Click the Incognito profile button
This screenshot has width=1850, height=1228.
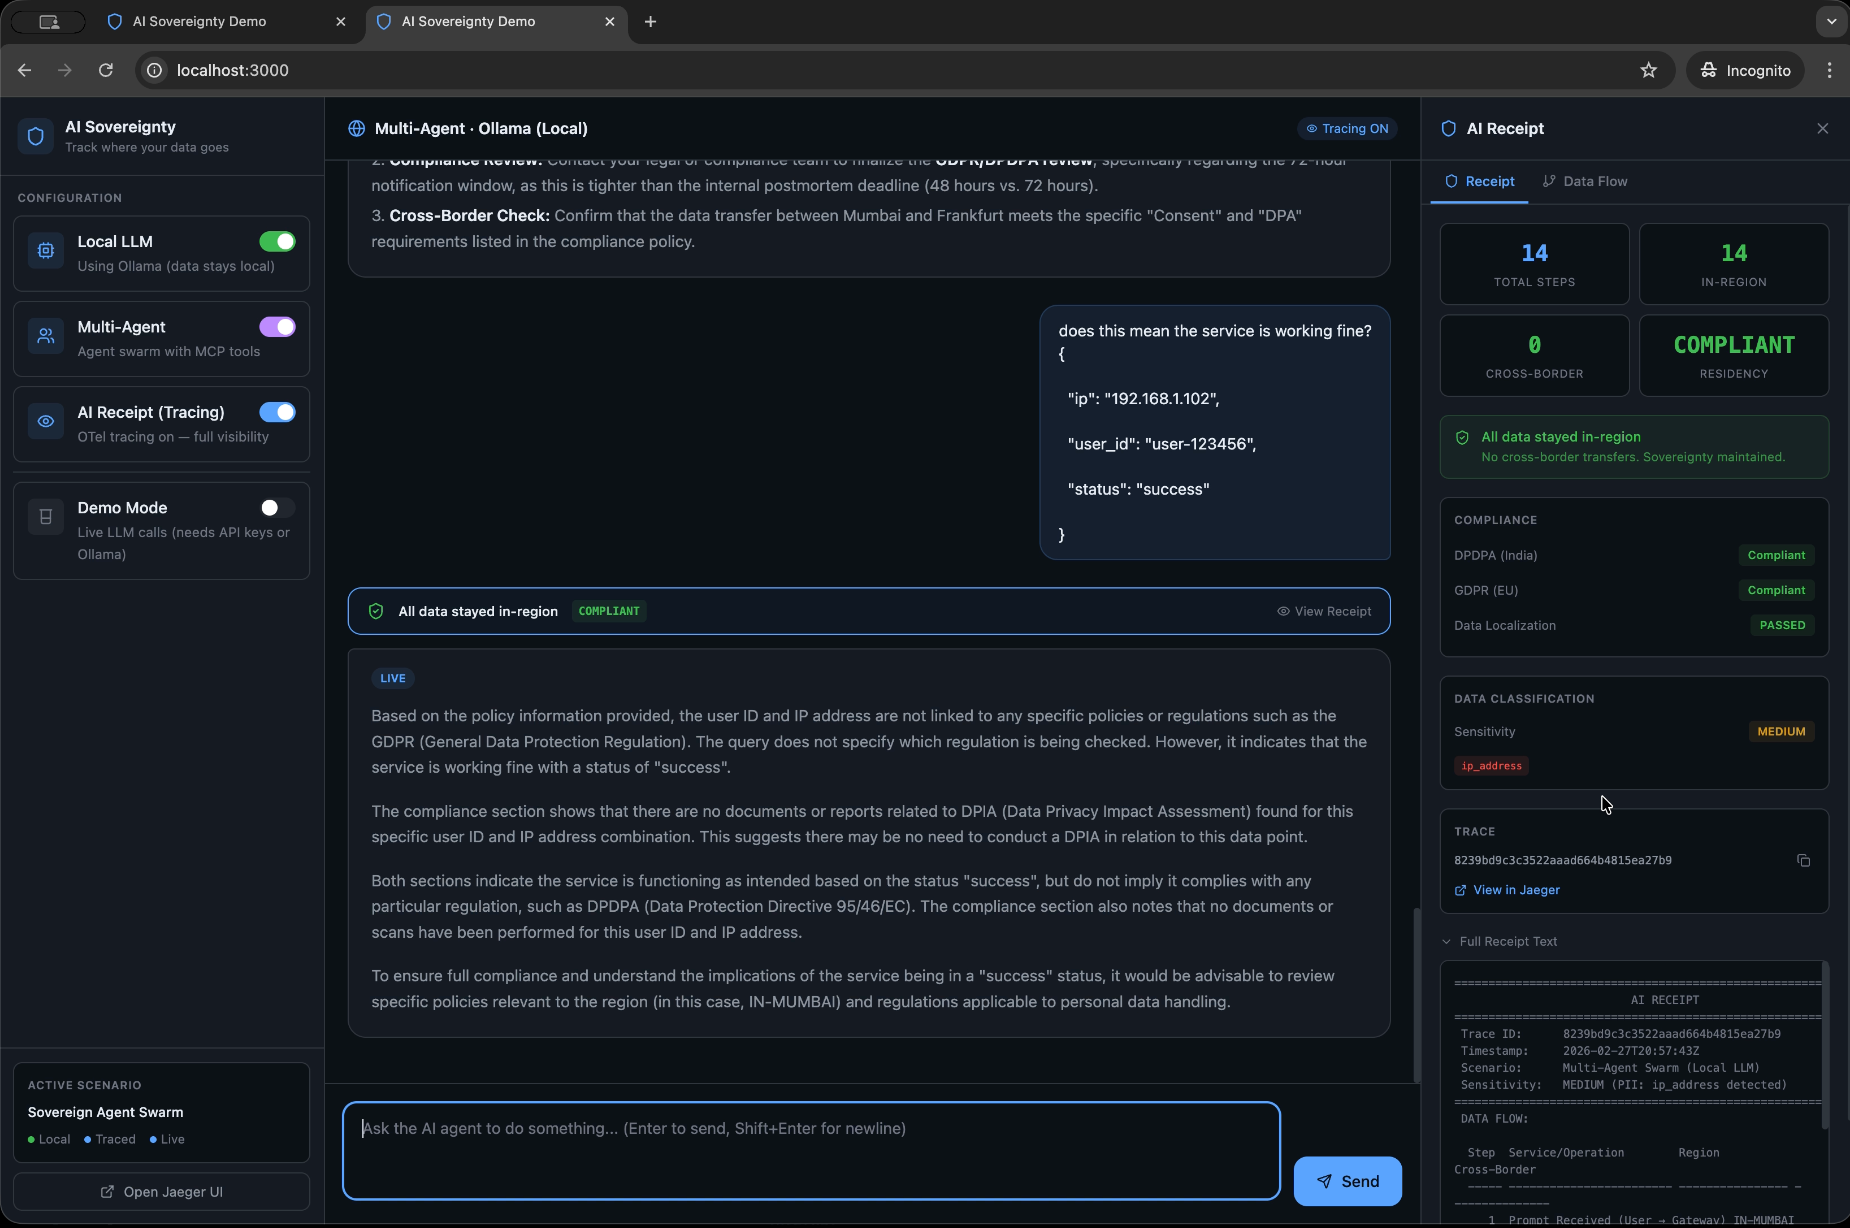click(x=1745, y=70)
